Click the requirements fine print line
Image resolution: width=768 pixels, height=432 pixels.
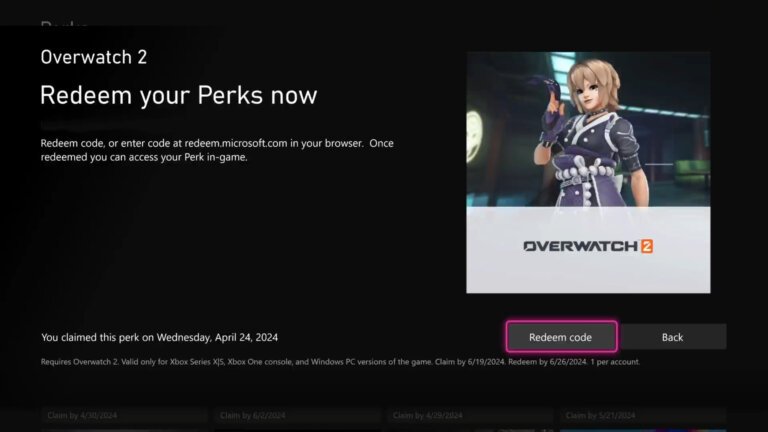tap(340, 362)
